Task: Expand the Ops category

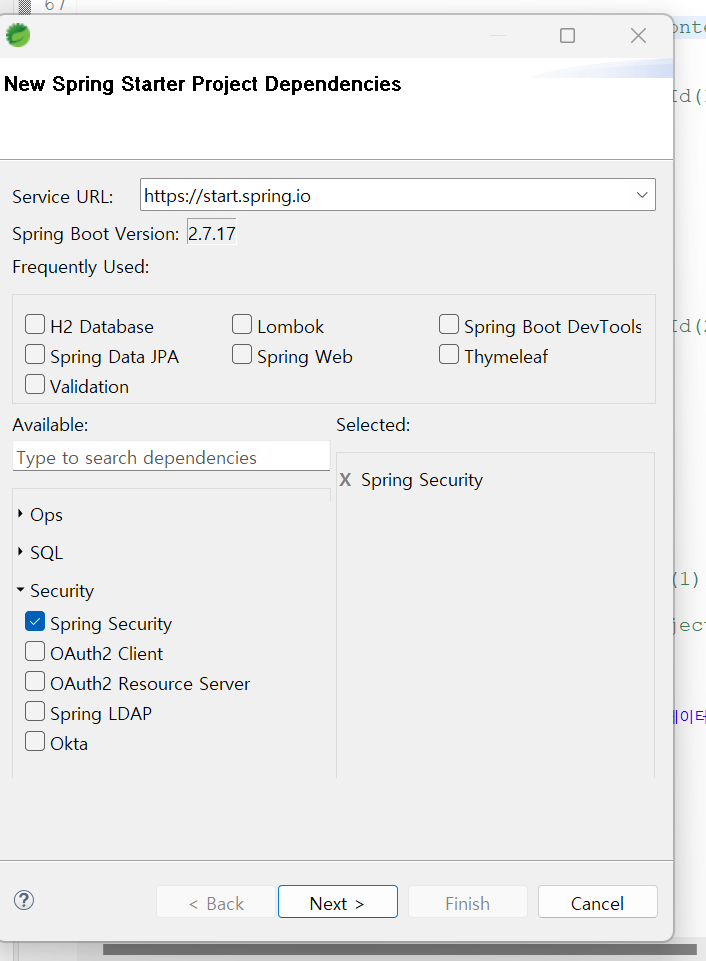Action: 20,514
